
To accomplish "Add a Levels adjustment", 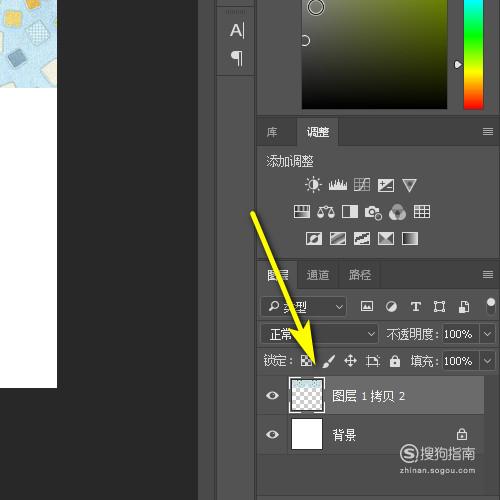I will click(338, 185).
